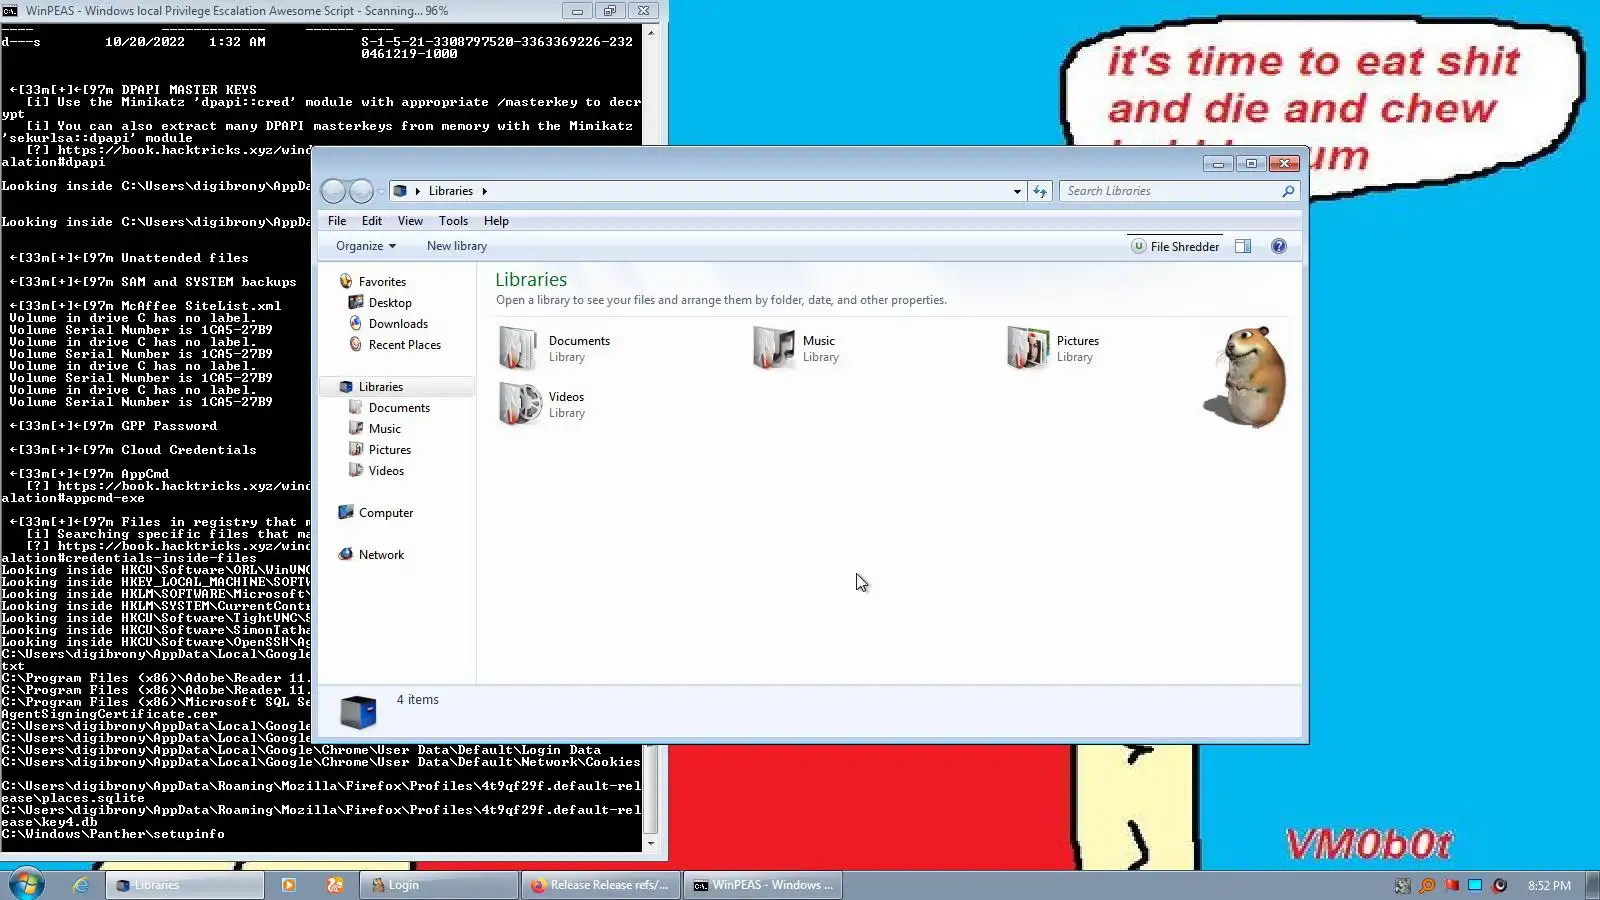1600x900 pixels.
Task: Open the File menu
Action: [x=337, y=221]
